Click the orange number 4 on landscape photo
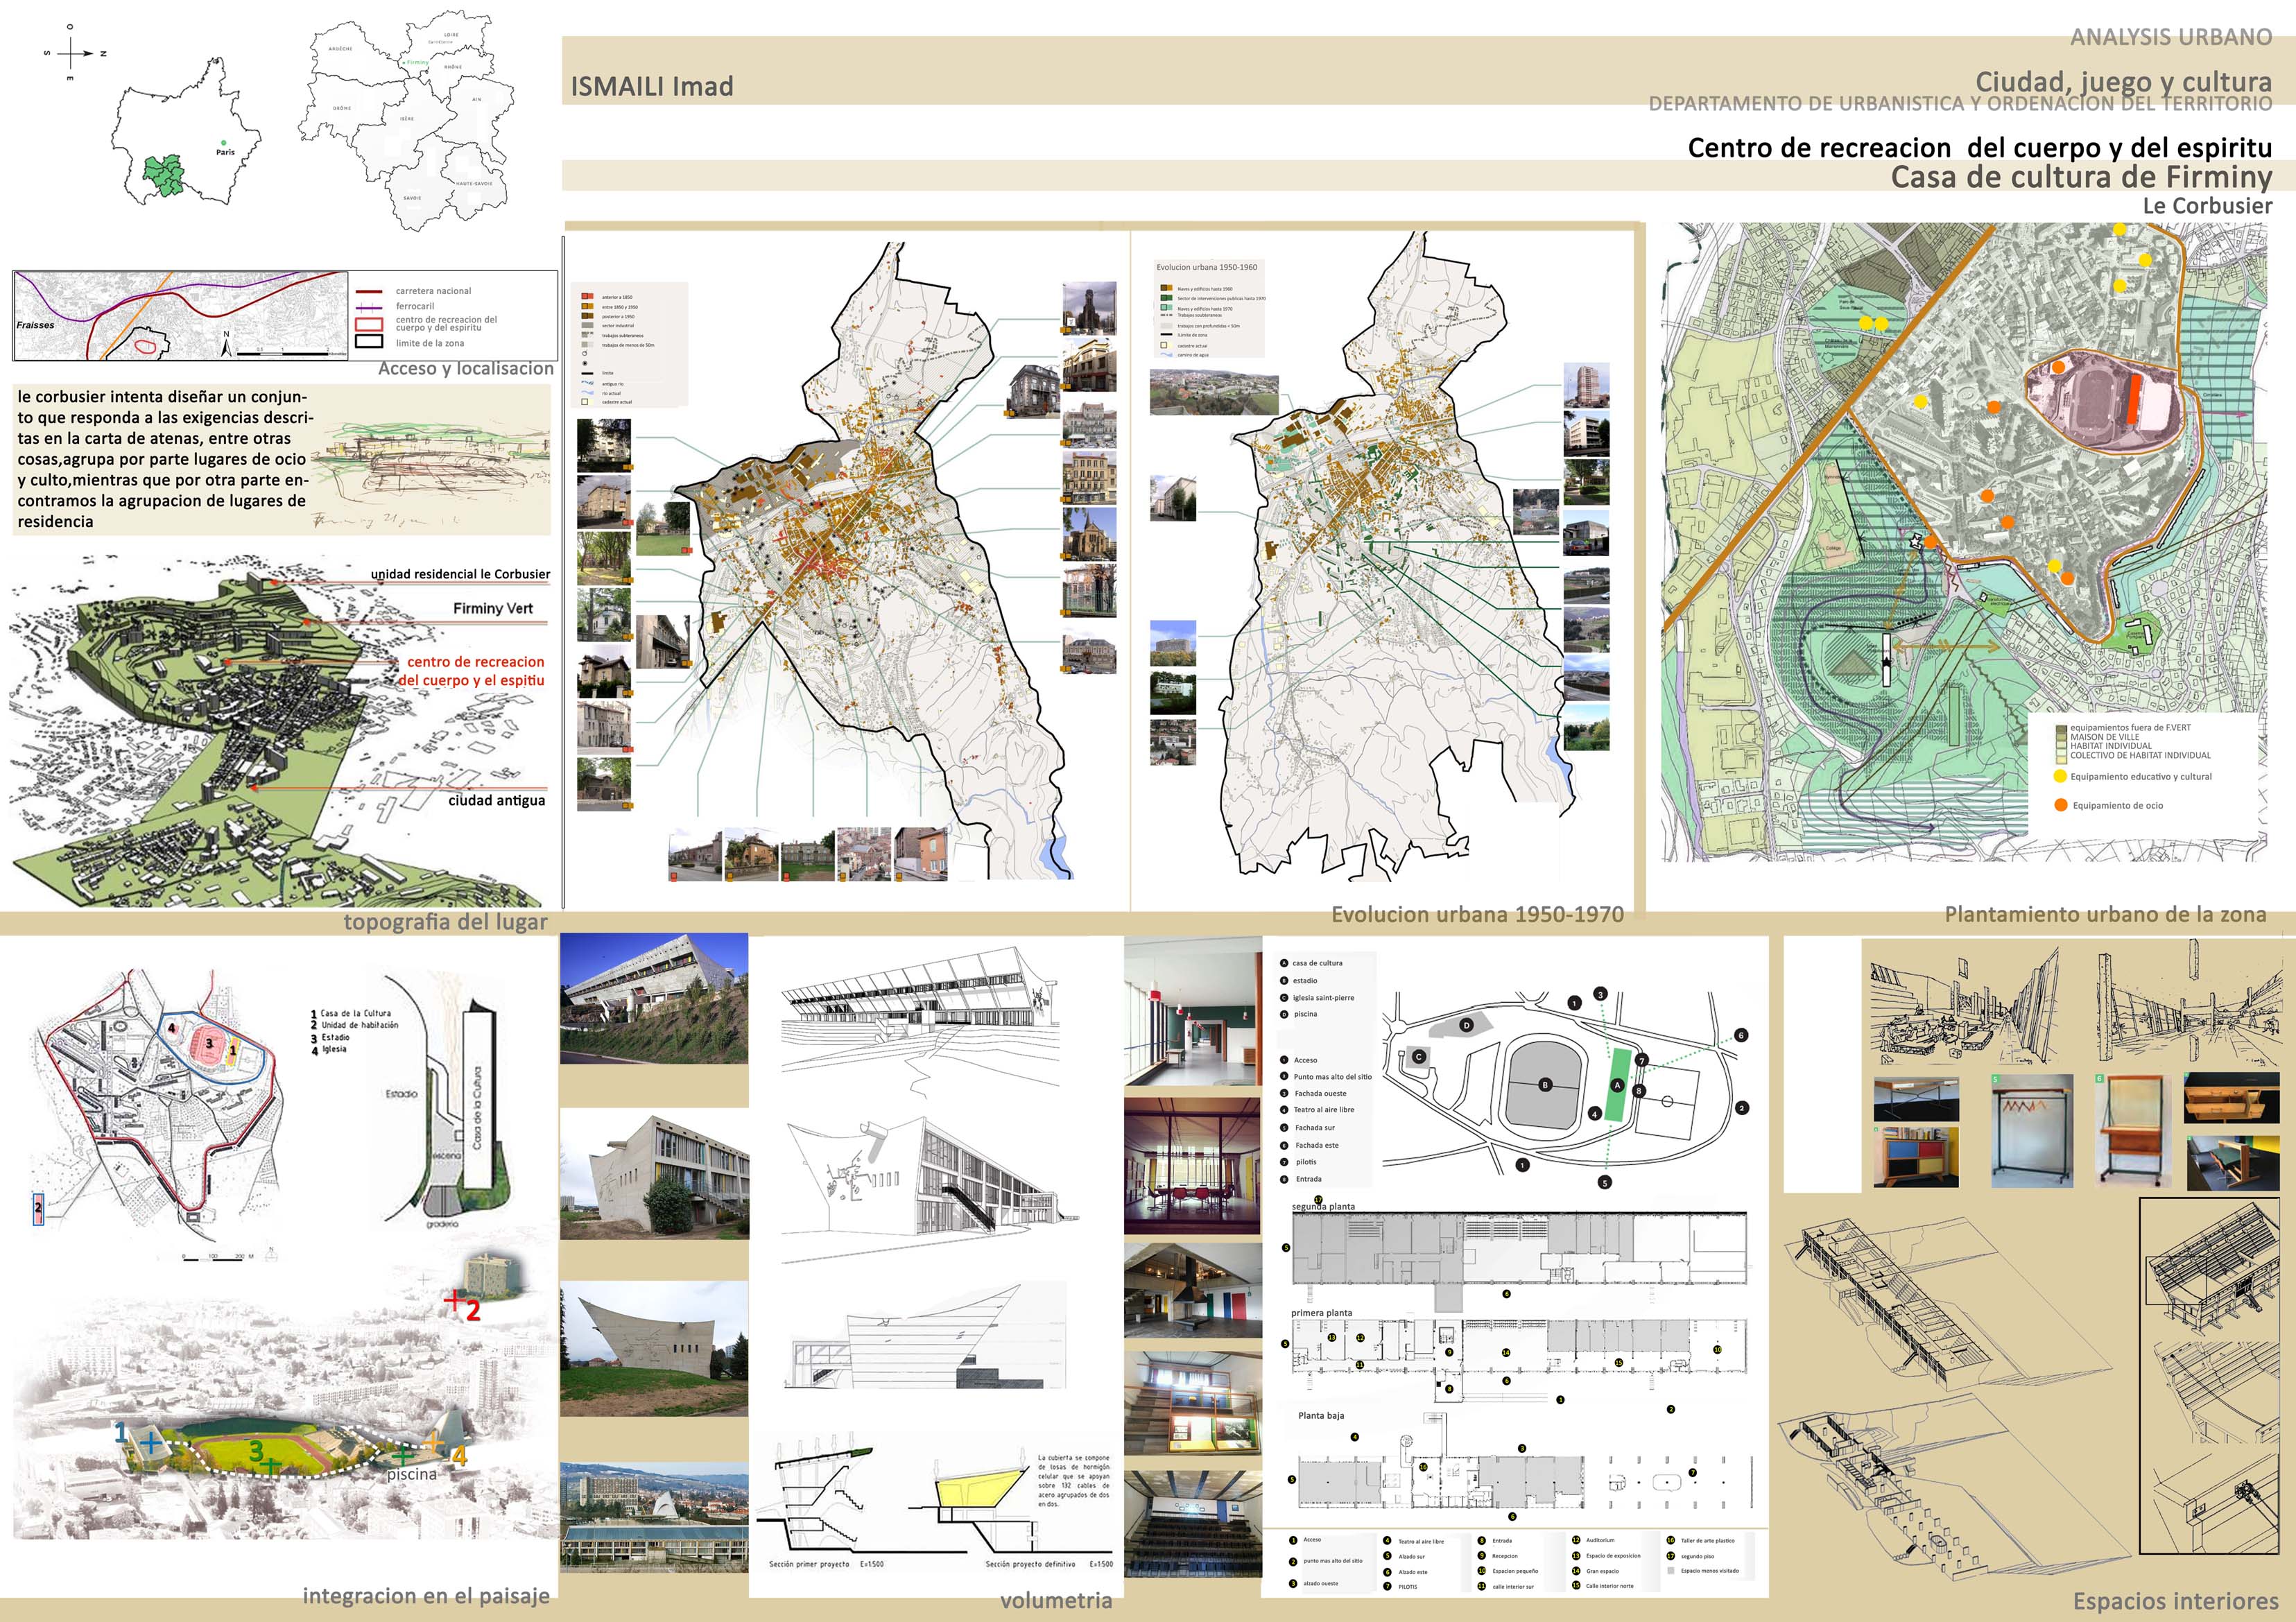 tap(459, 1456)
